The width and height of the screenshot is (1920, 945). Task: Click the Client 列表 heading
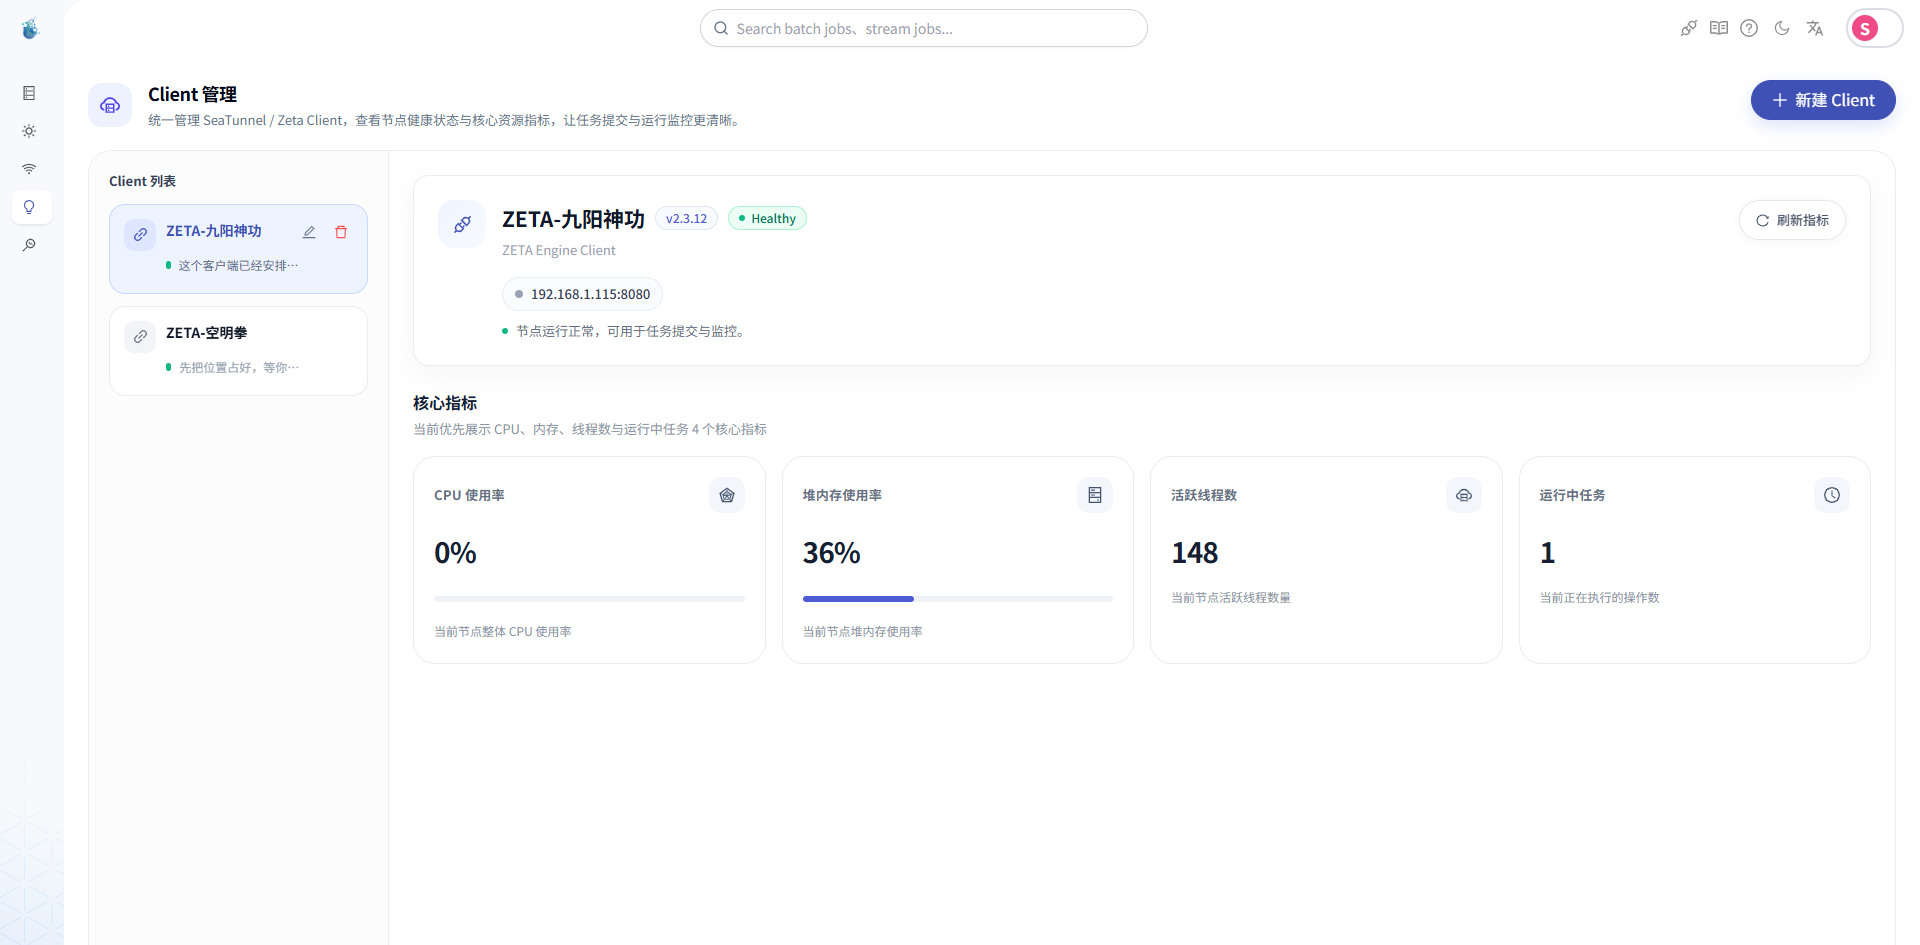[x=142, y=181]
